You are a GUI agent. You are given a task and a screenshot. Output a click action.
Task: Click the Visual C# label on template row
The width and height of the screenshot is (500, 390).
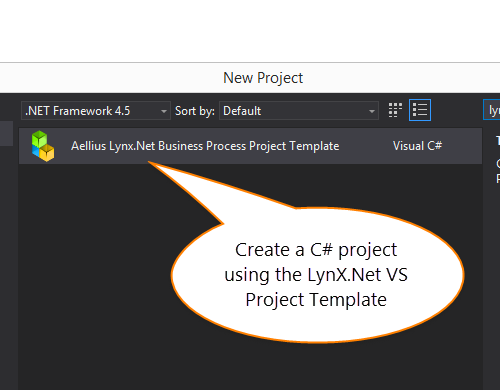tap(417, 146)
